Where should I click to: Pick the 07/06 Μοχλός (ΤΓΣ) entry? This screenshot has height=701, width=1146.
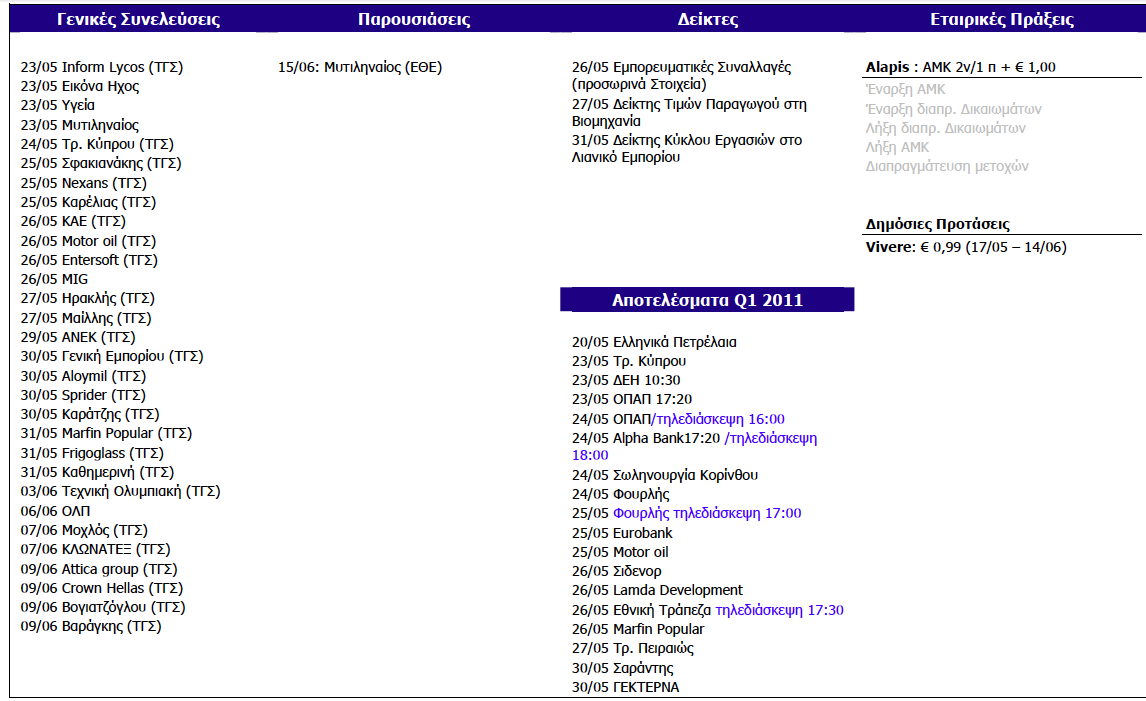pos(84,530)
